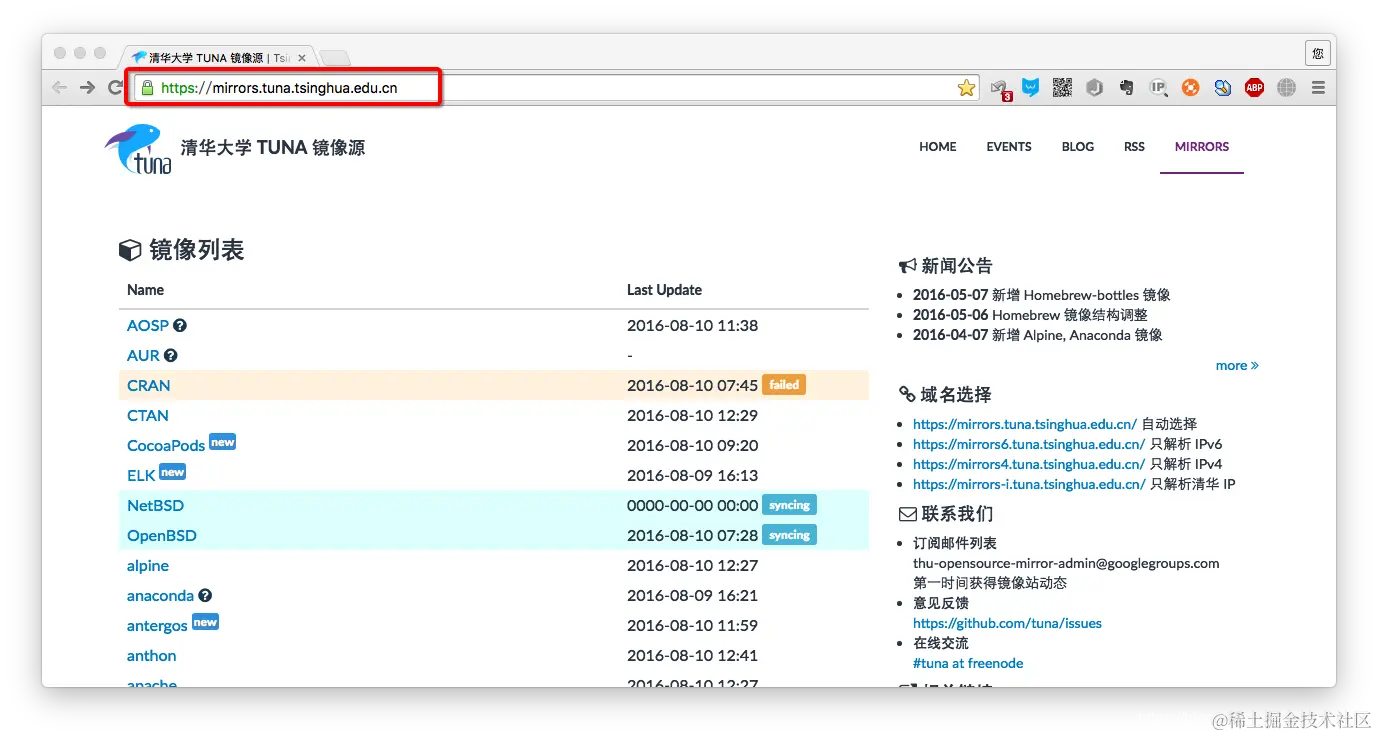Click the help icon next to AOSP
Viewport: 1378px width, 737px height.
180,325
